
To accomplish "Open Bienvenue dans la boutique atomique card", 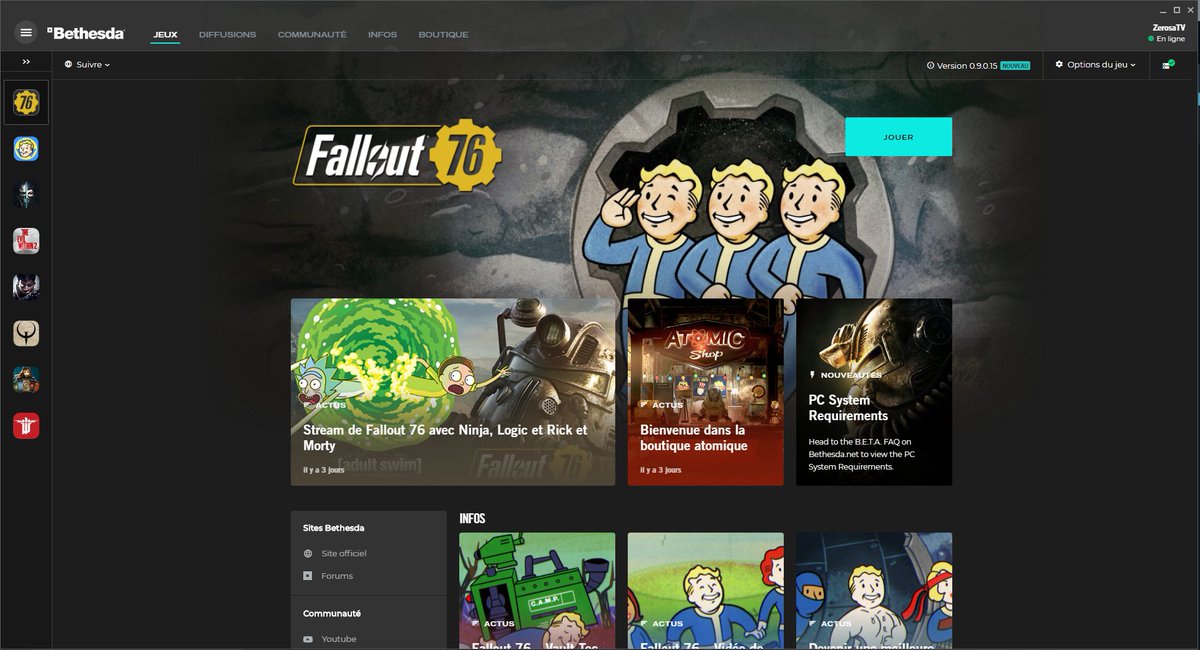I will [x=706, y=392].
